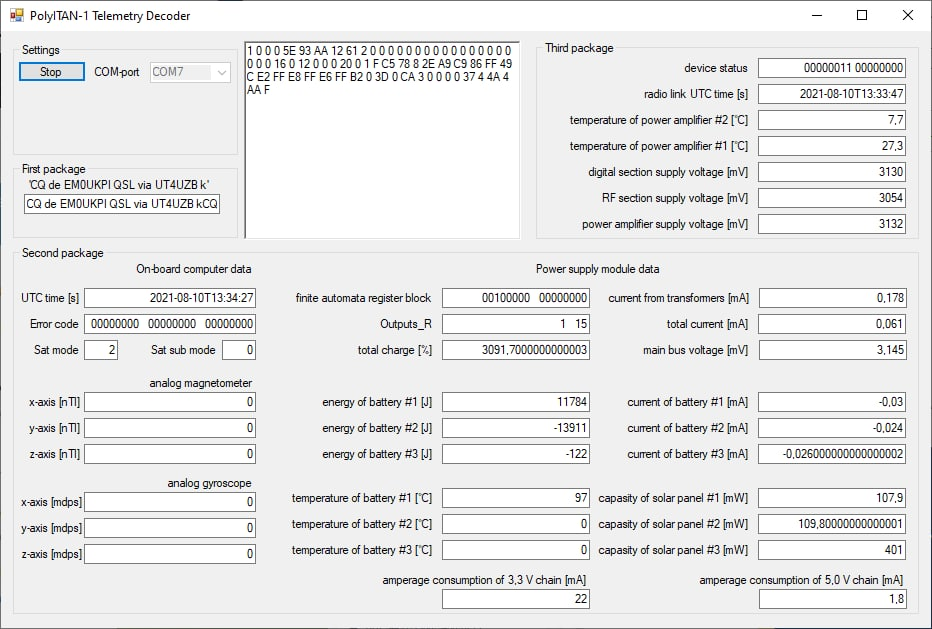Select the First package callsign text field

[122, 204]
